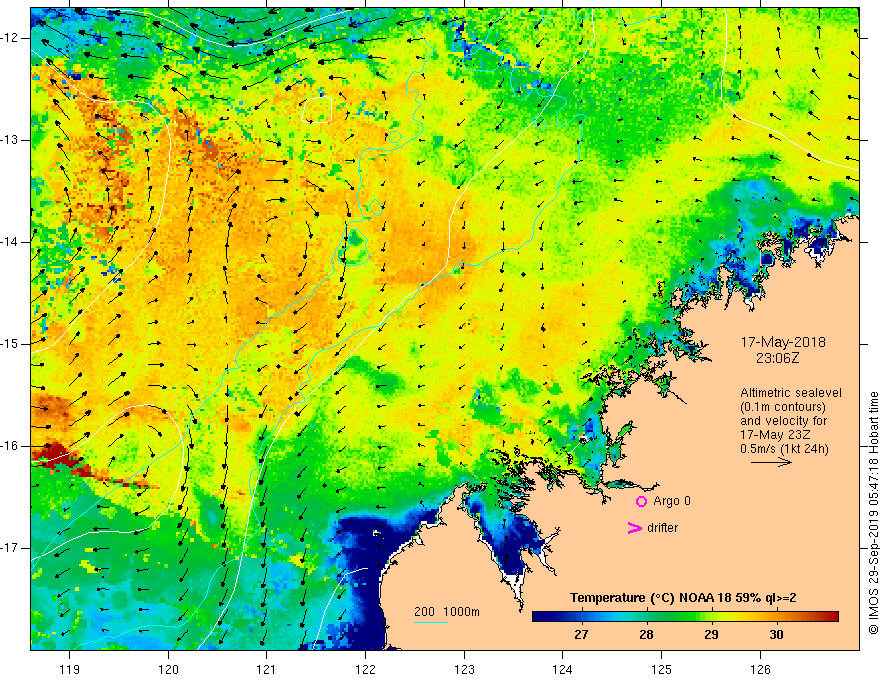Click the '17-May-2018' date label
The image size is (880, 680).
[783, 342]
